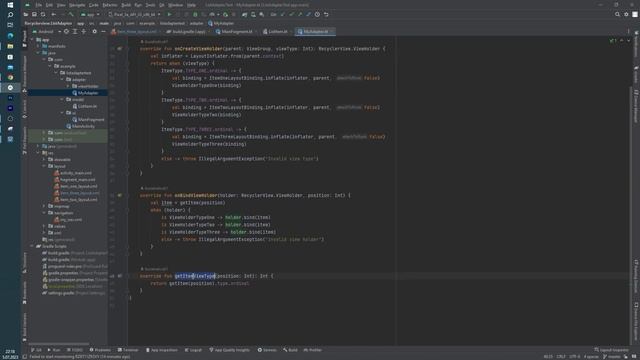
Task: Click the Search Everywhere magnifier icon
Action: click(x=617, y=14)
